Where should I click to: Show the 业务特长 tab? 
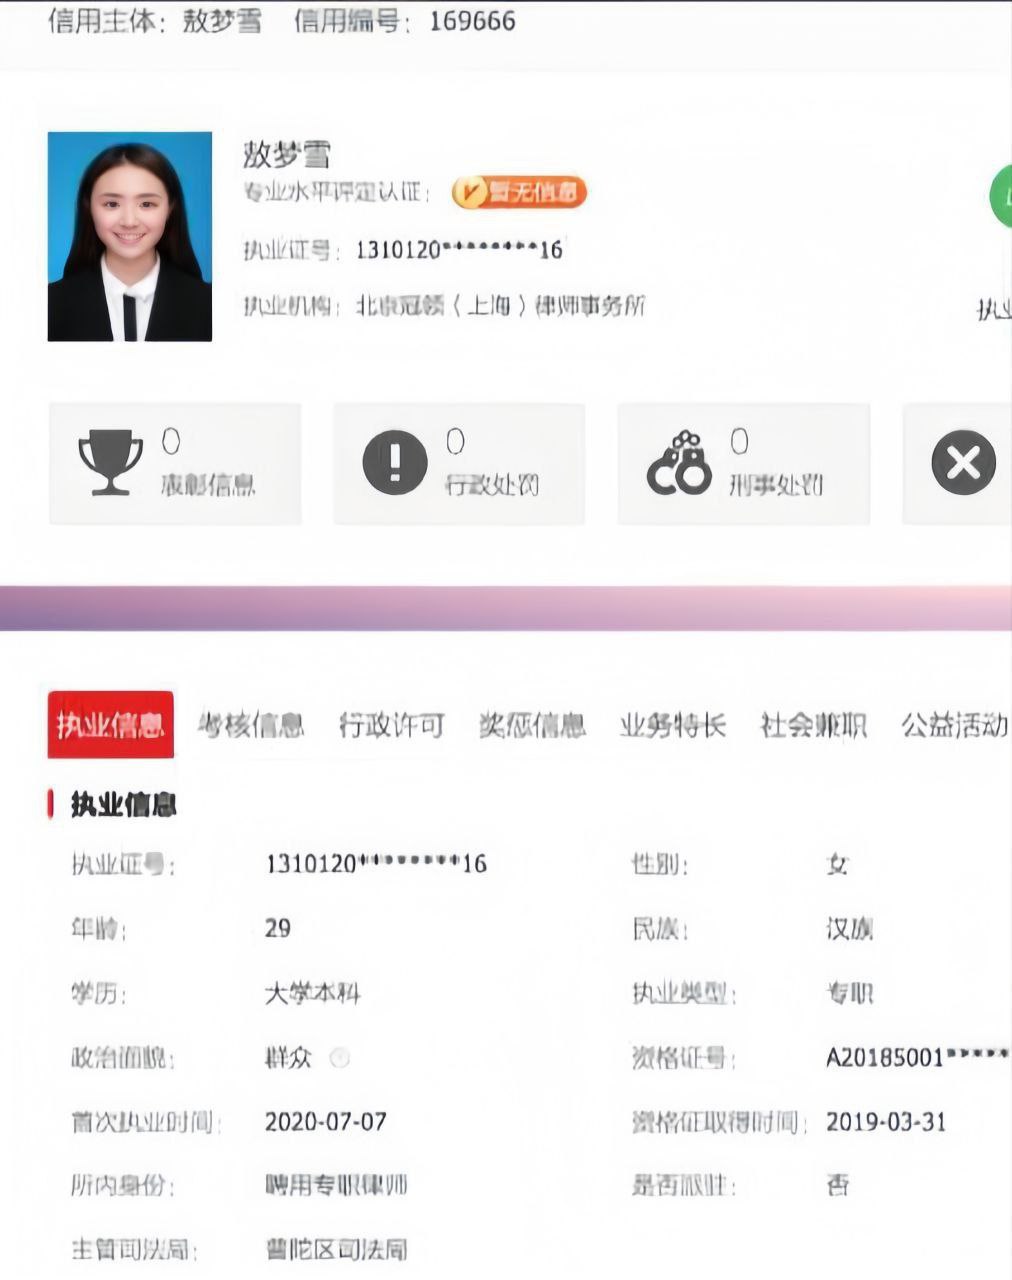click(x=672, y=725)
